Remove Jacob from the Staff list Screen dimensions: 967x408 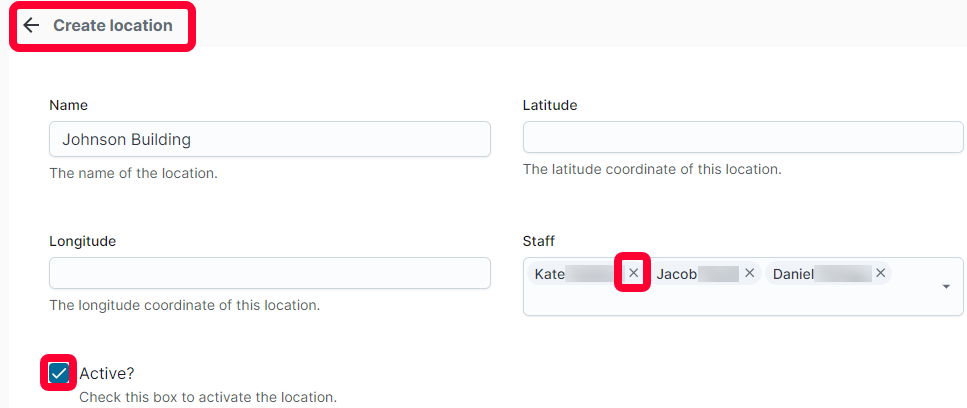749,273
